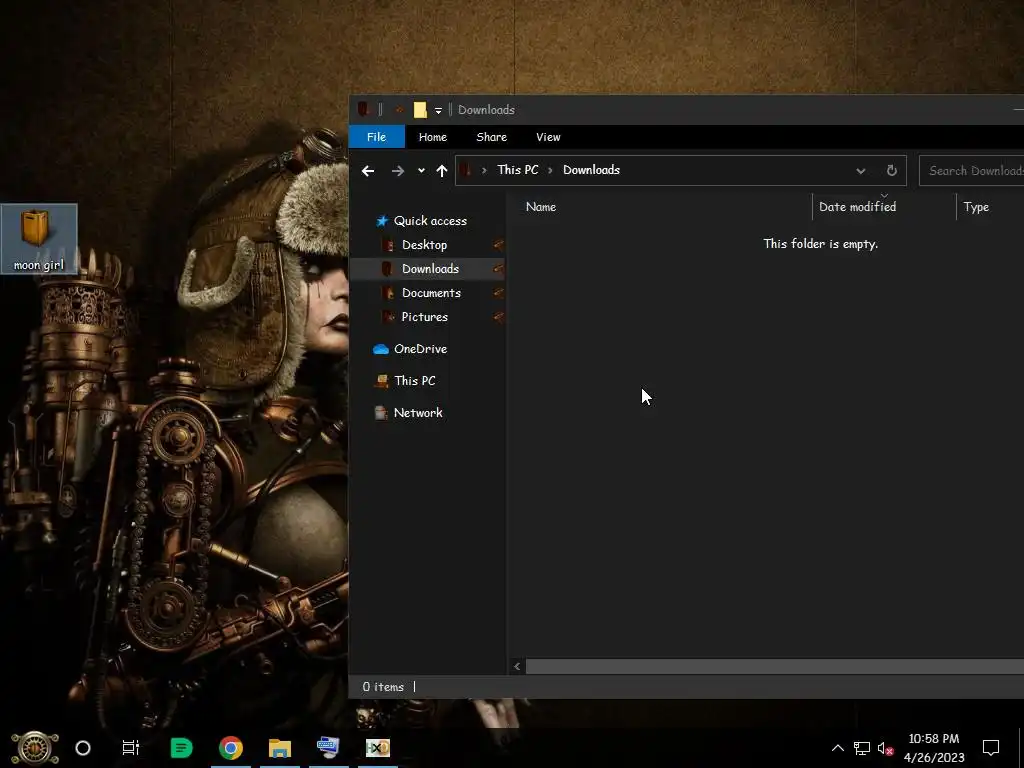Image resolution: width=1024 pixels, height=768 pixels.
Task: Select Network in the navigation pane
Action: (418, 413)
